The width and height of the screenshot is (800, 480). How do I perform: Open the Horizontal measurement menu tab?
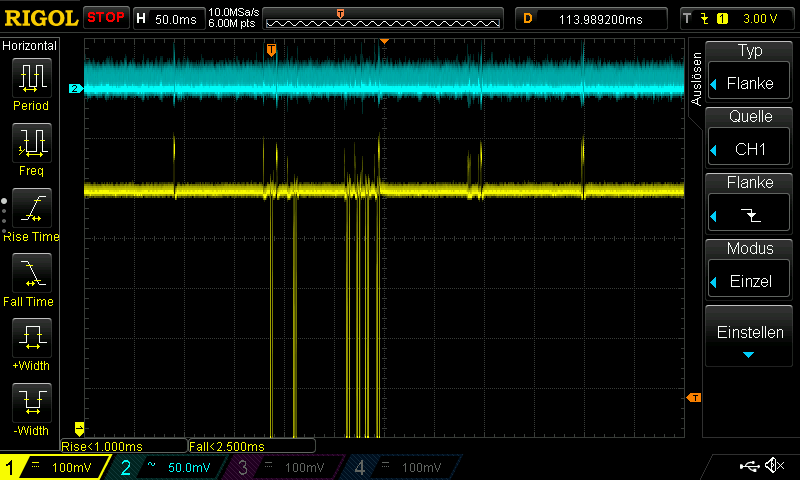click(31, 46)
